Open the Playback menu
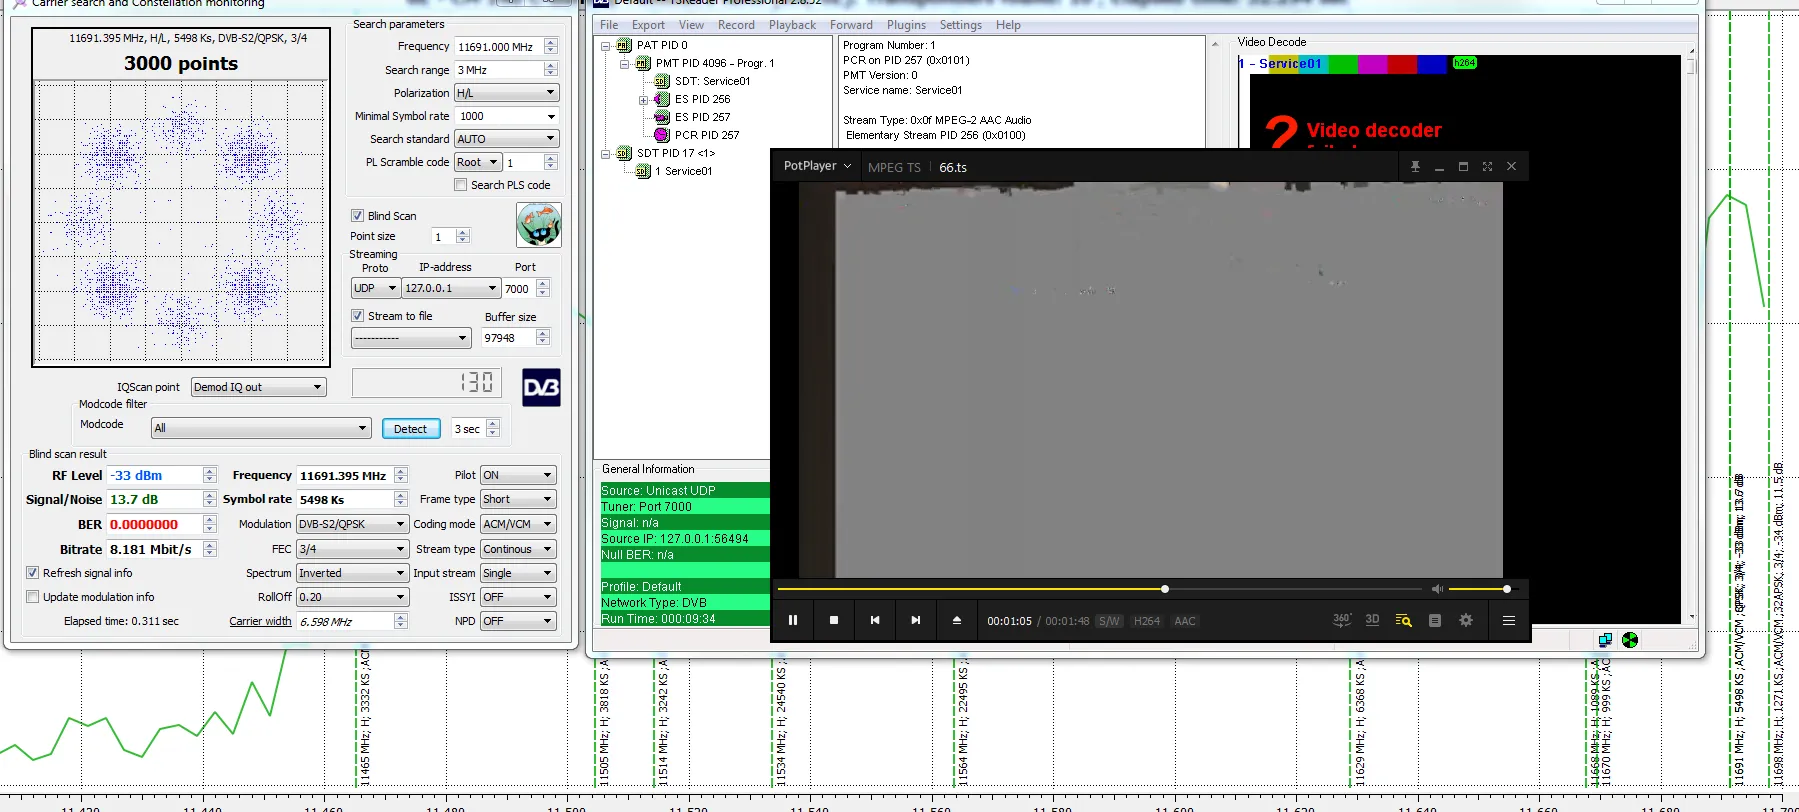This screenshot has width=1799, height=812. click(792, 25)
